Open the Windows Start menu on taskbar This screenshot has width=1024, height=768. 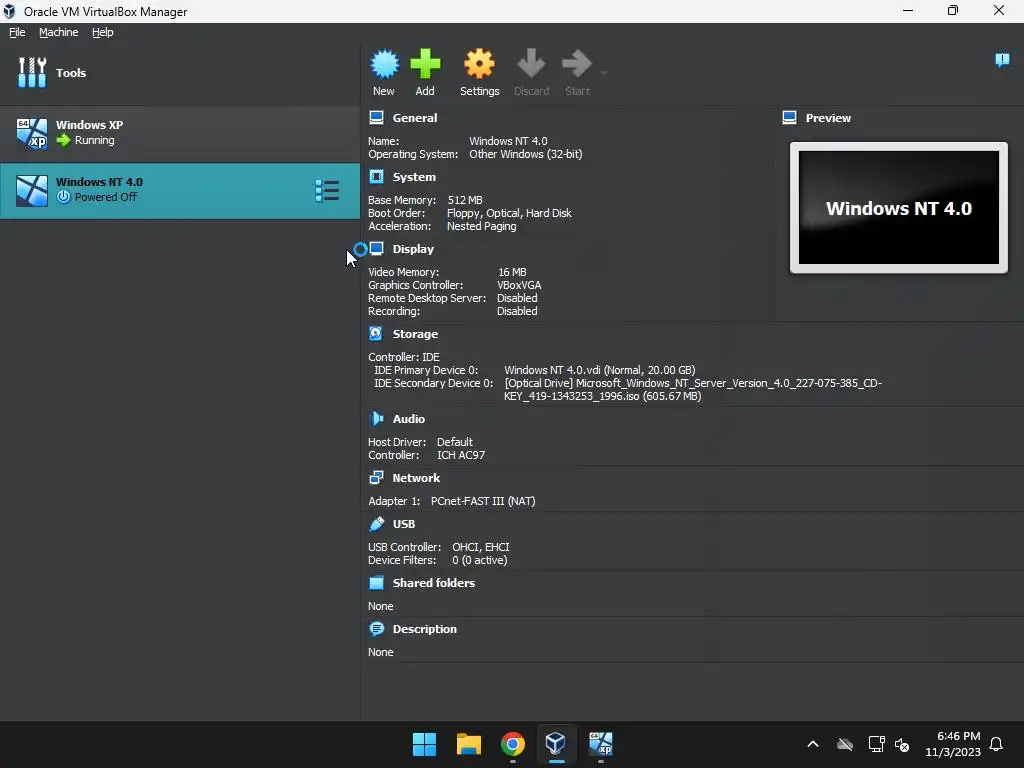(424, 744)
